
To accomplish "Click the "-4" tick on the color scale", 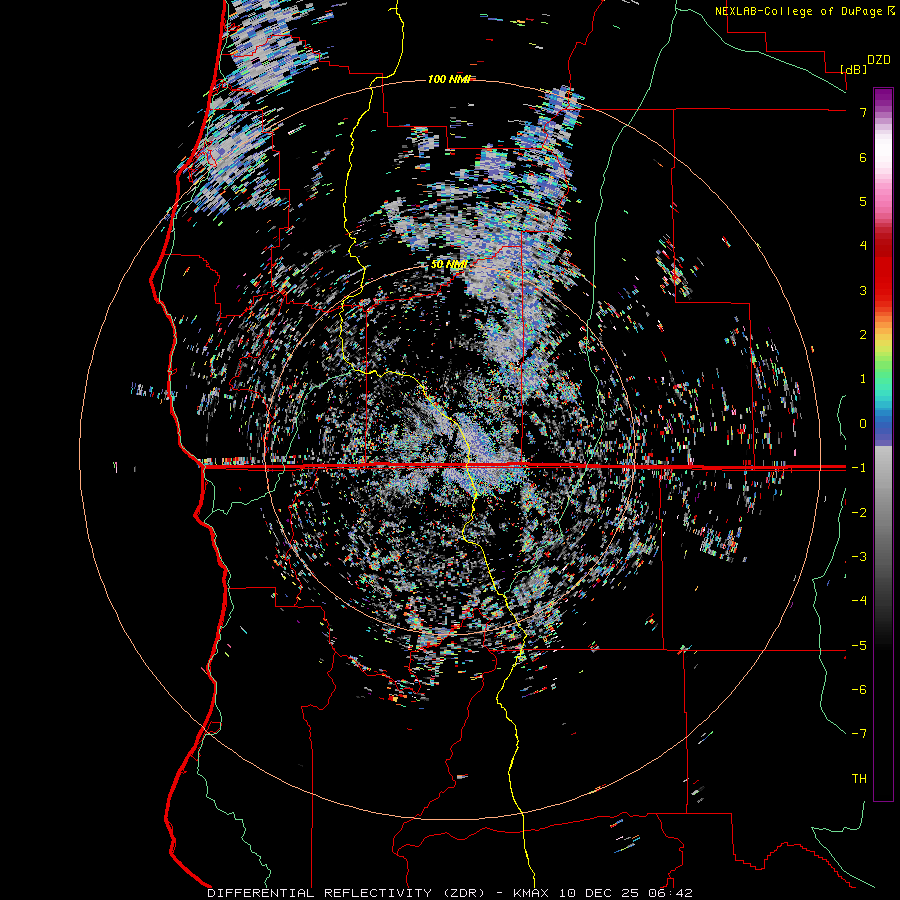I will click(859, 600).
